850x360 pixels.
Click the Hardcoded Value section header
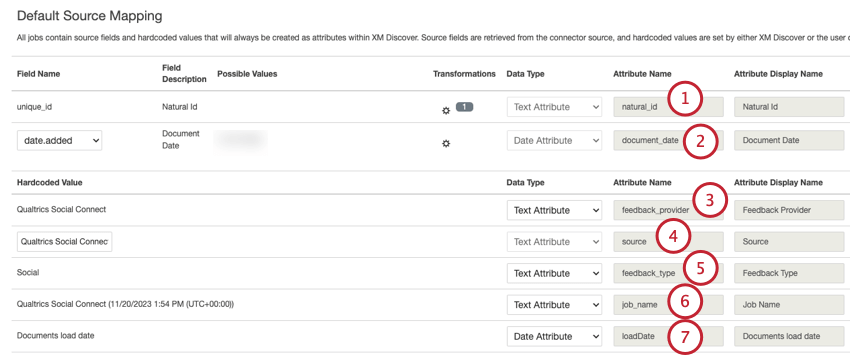50,183
